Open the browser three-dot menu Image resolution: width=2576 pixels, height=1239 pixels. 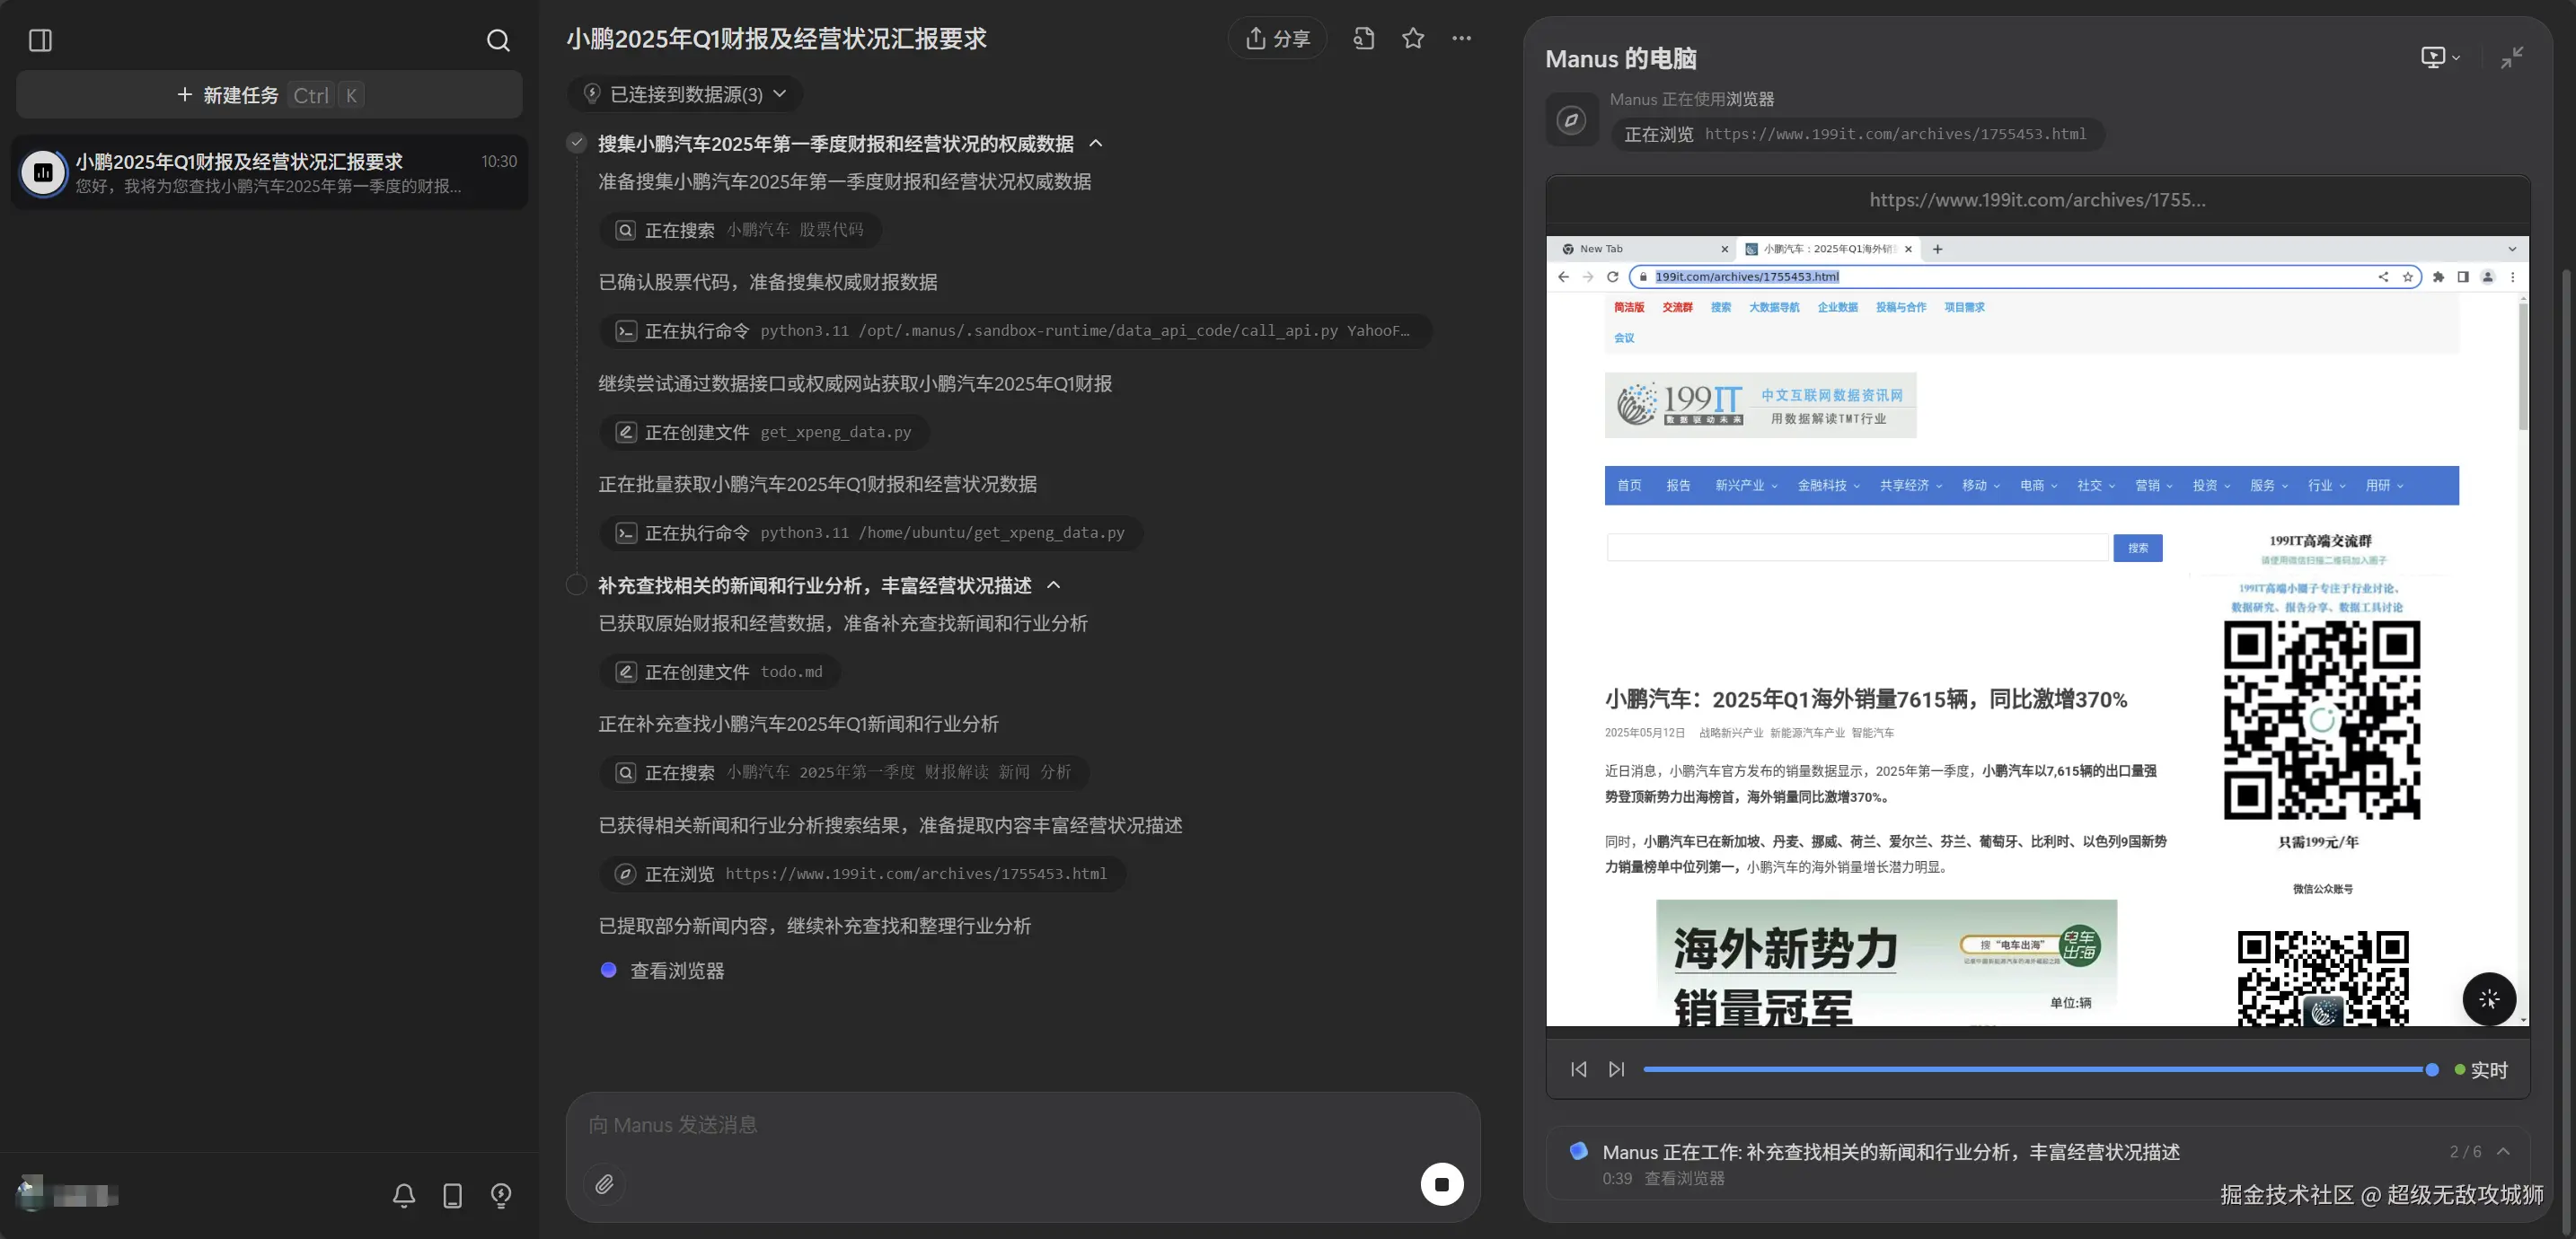coord(2513,277)
